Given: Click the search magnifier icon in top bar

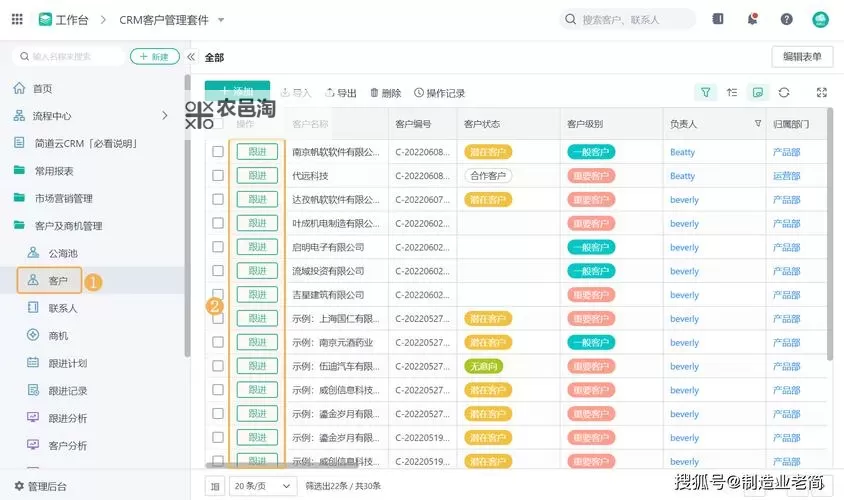Looking at the screenshot, I should 570,19.
